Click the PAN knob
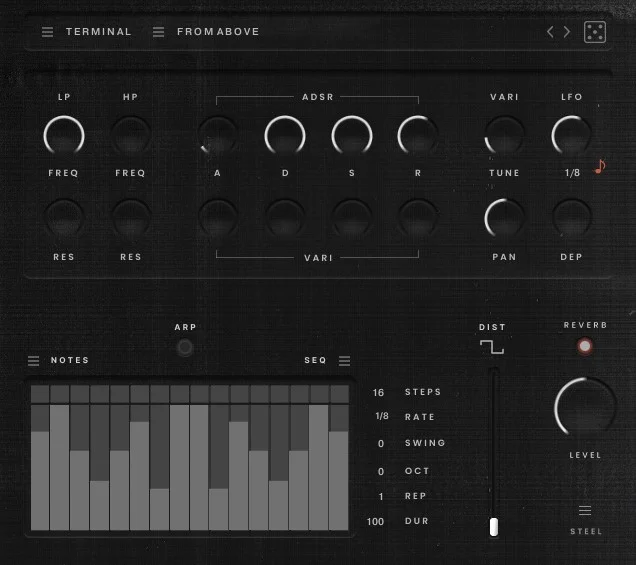The image size is (636, 565). point(504,219)
